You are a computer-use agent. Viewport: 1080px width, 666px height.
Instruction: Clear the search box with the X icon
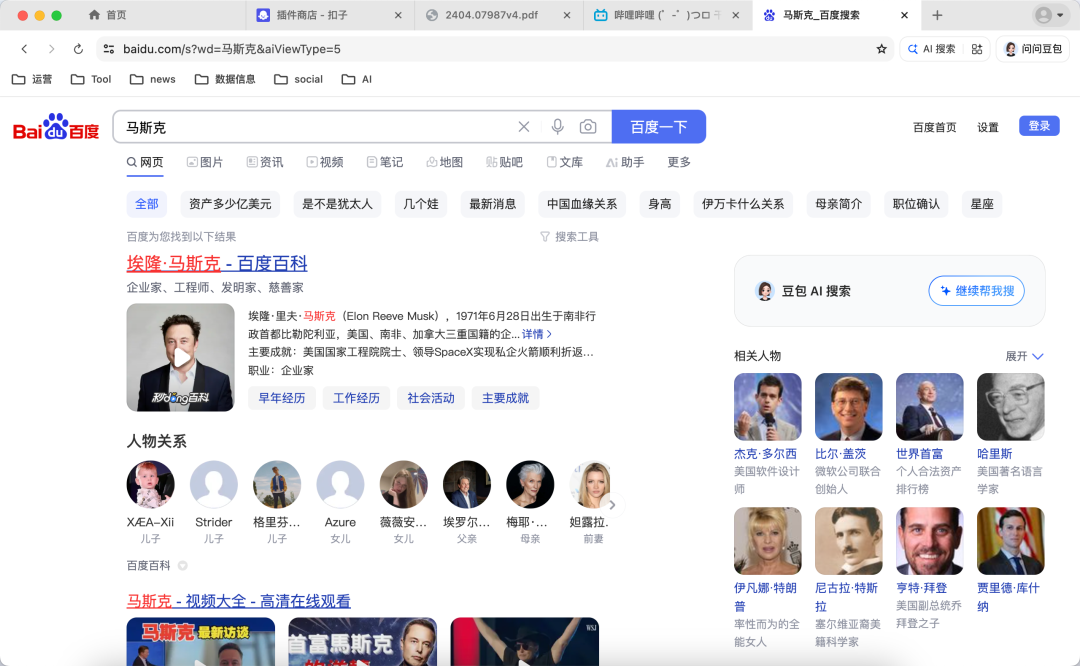[x=524, y=126]
